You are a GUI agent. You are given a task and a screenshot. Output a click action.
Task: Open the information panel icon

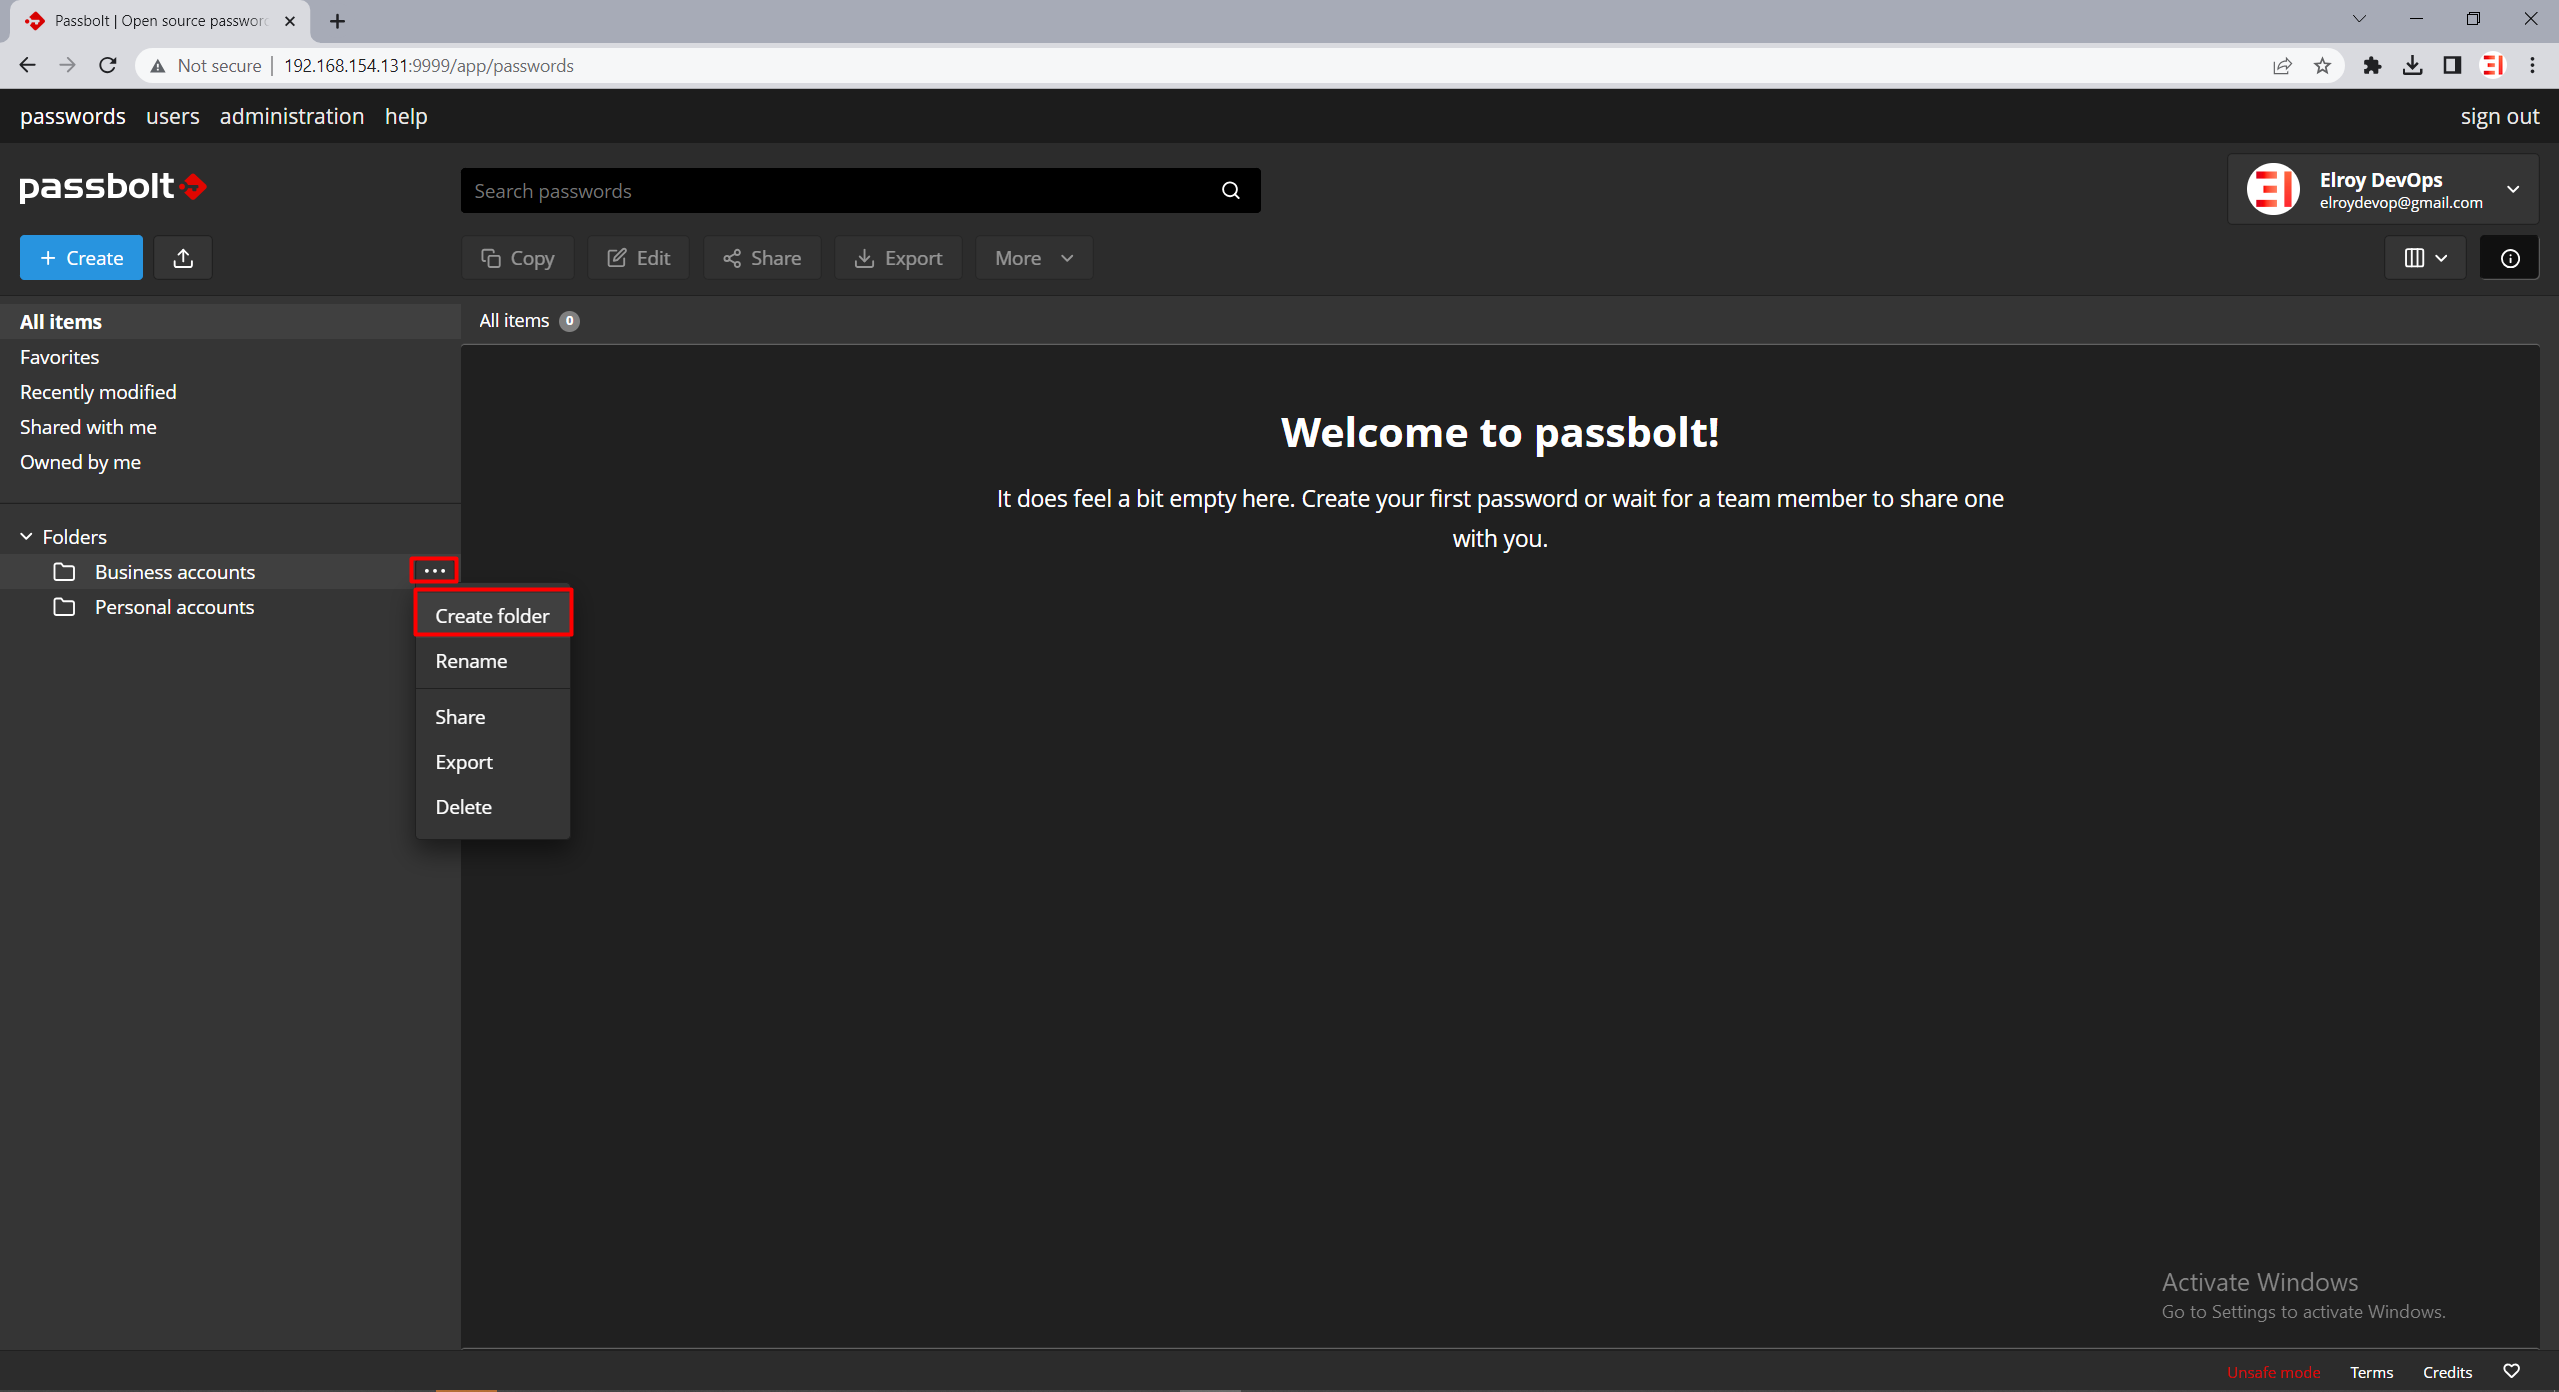coord(2510,258)
